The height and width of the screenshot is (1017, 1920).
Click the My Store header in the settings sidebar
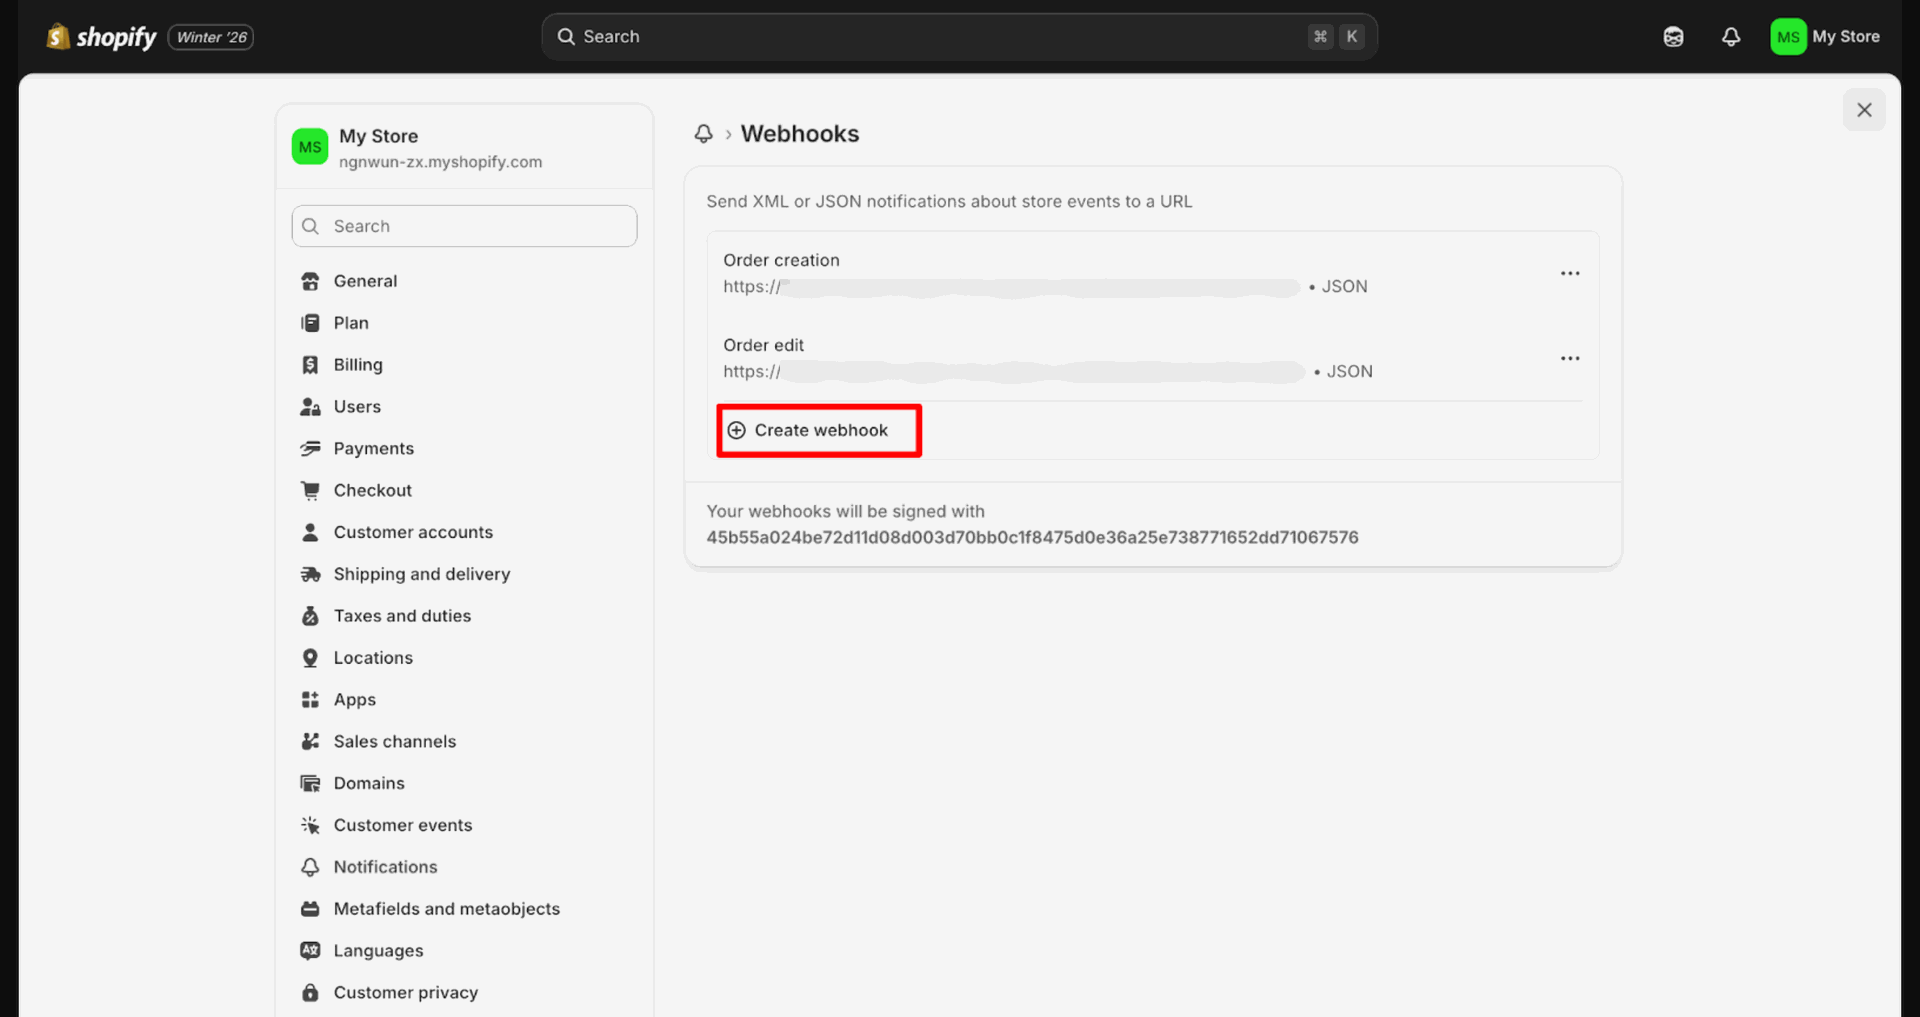tap(464, 147)
